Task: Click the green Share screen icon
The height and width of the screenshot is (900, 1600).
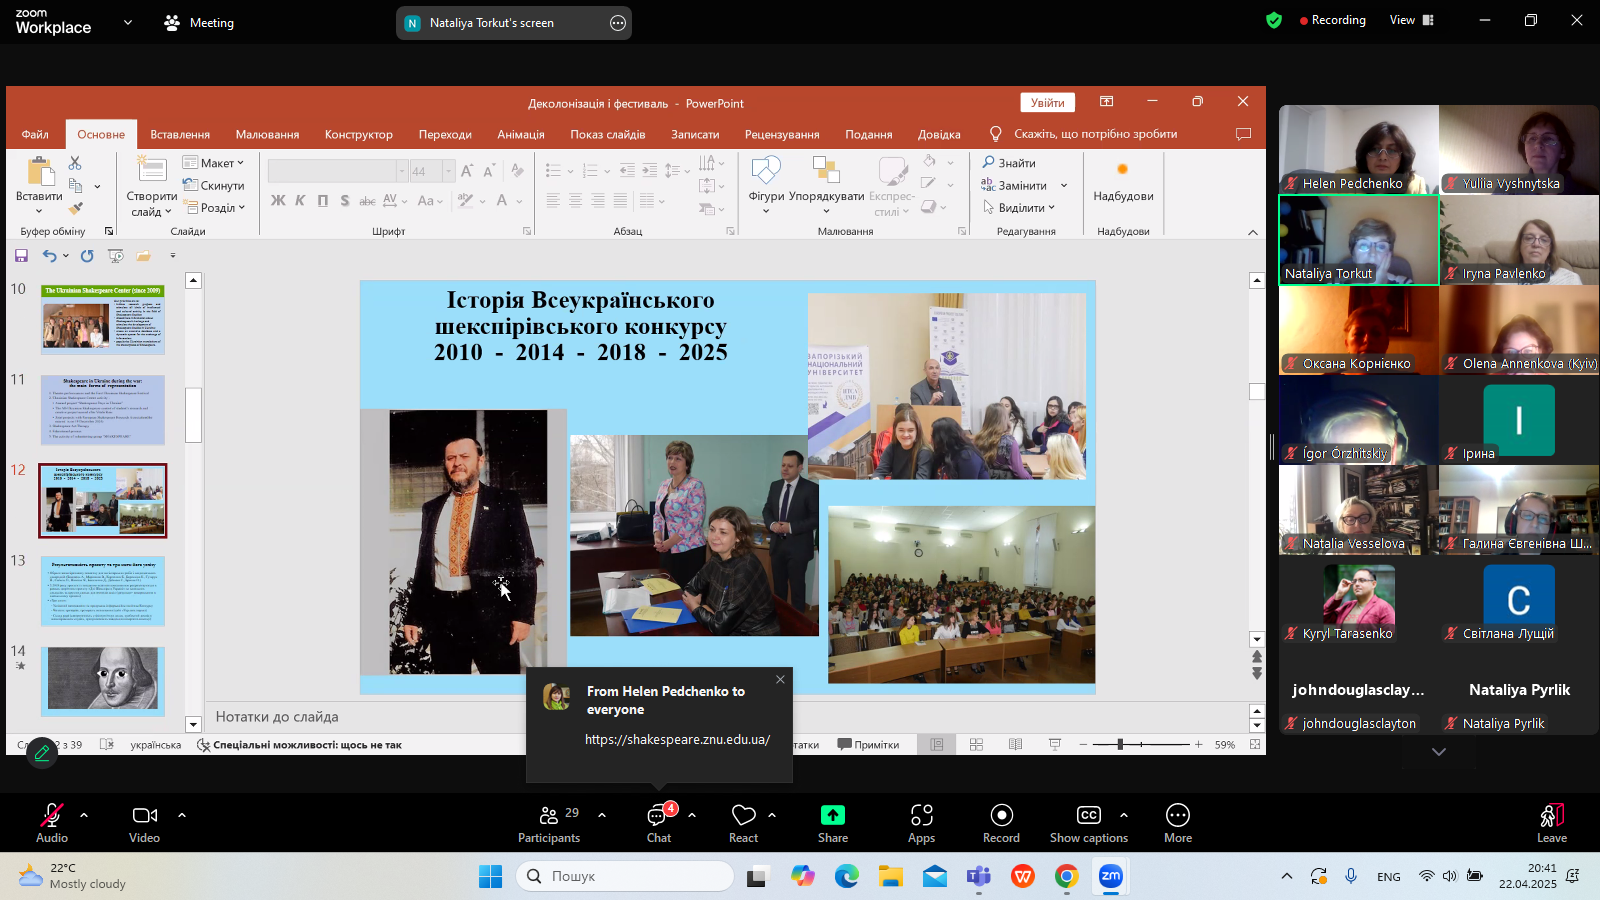Action: click(x=832, y=816)
